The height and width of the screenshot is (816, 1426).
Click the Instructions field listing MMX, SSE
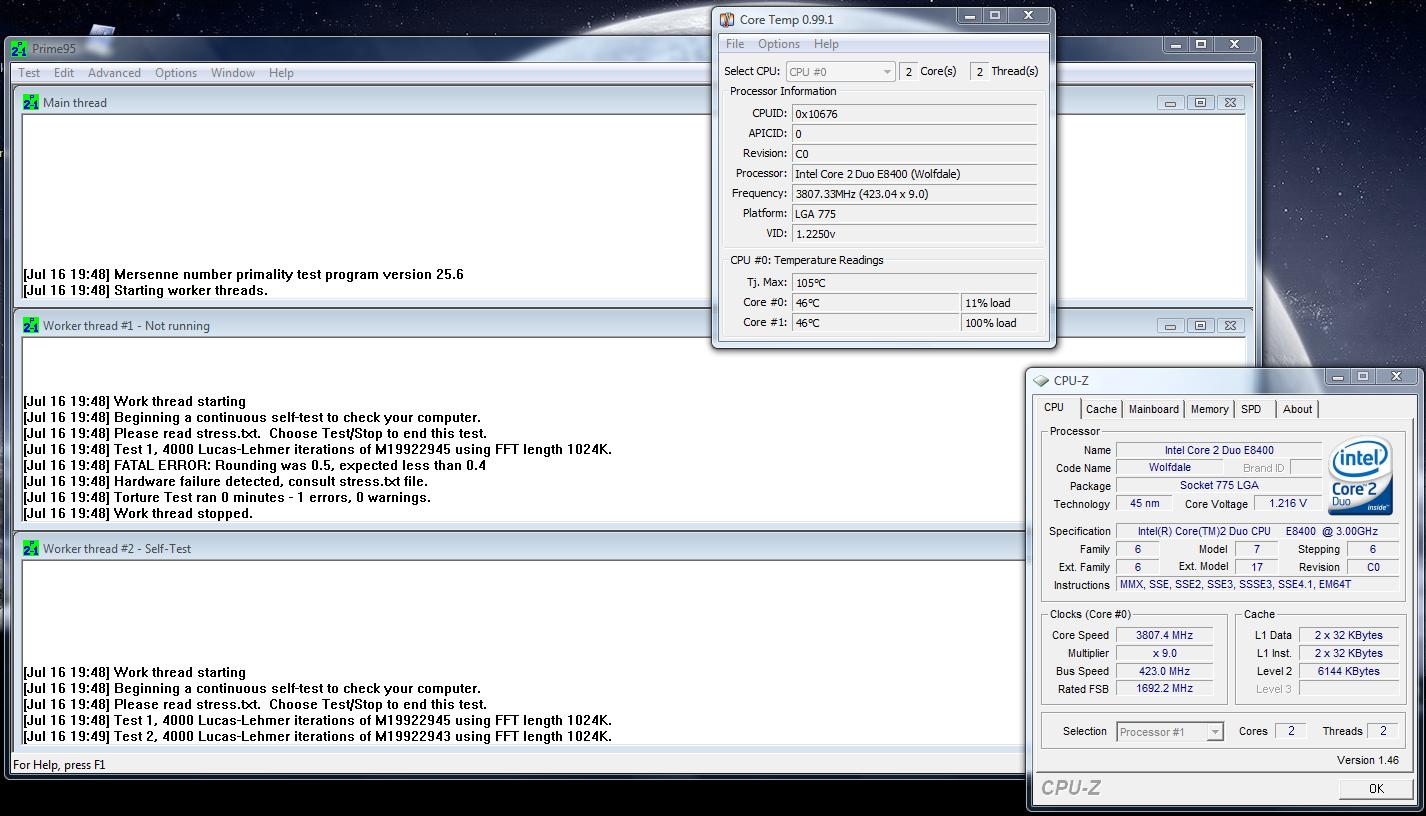click(1257, 585)
